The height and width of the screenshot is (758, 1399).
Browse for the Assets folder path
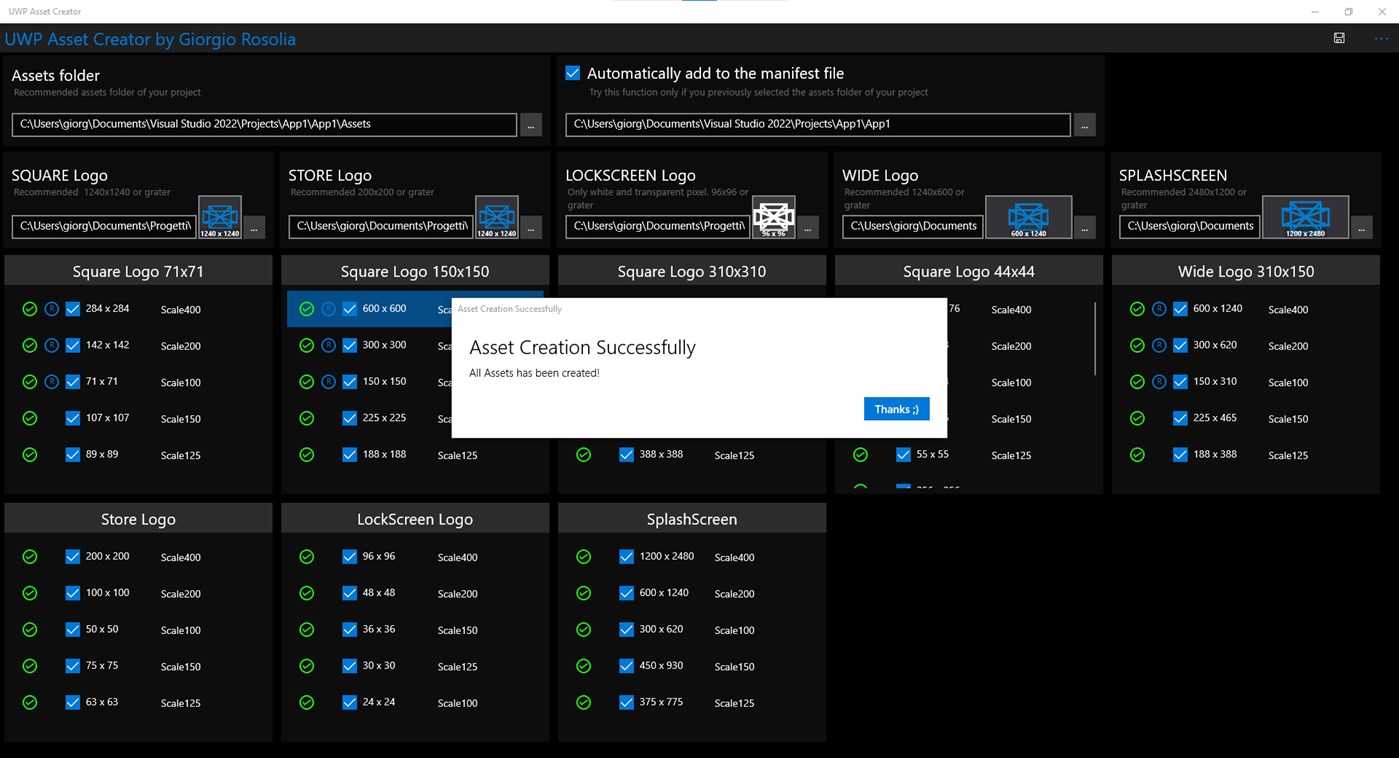pos(531,125)
